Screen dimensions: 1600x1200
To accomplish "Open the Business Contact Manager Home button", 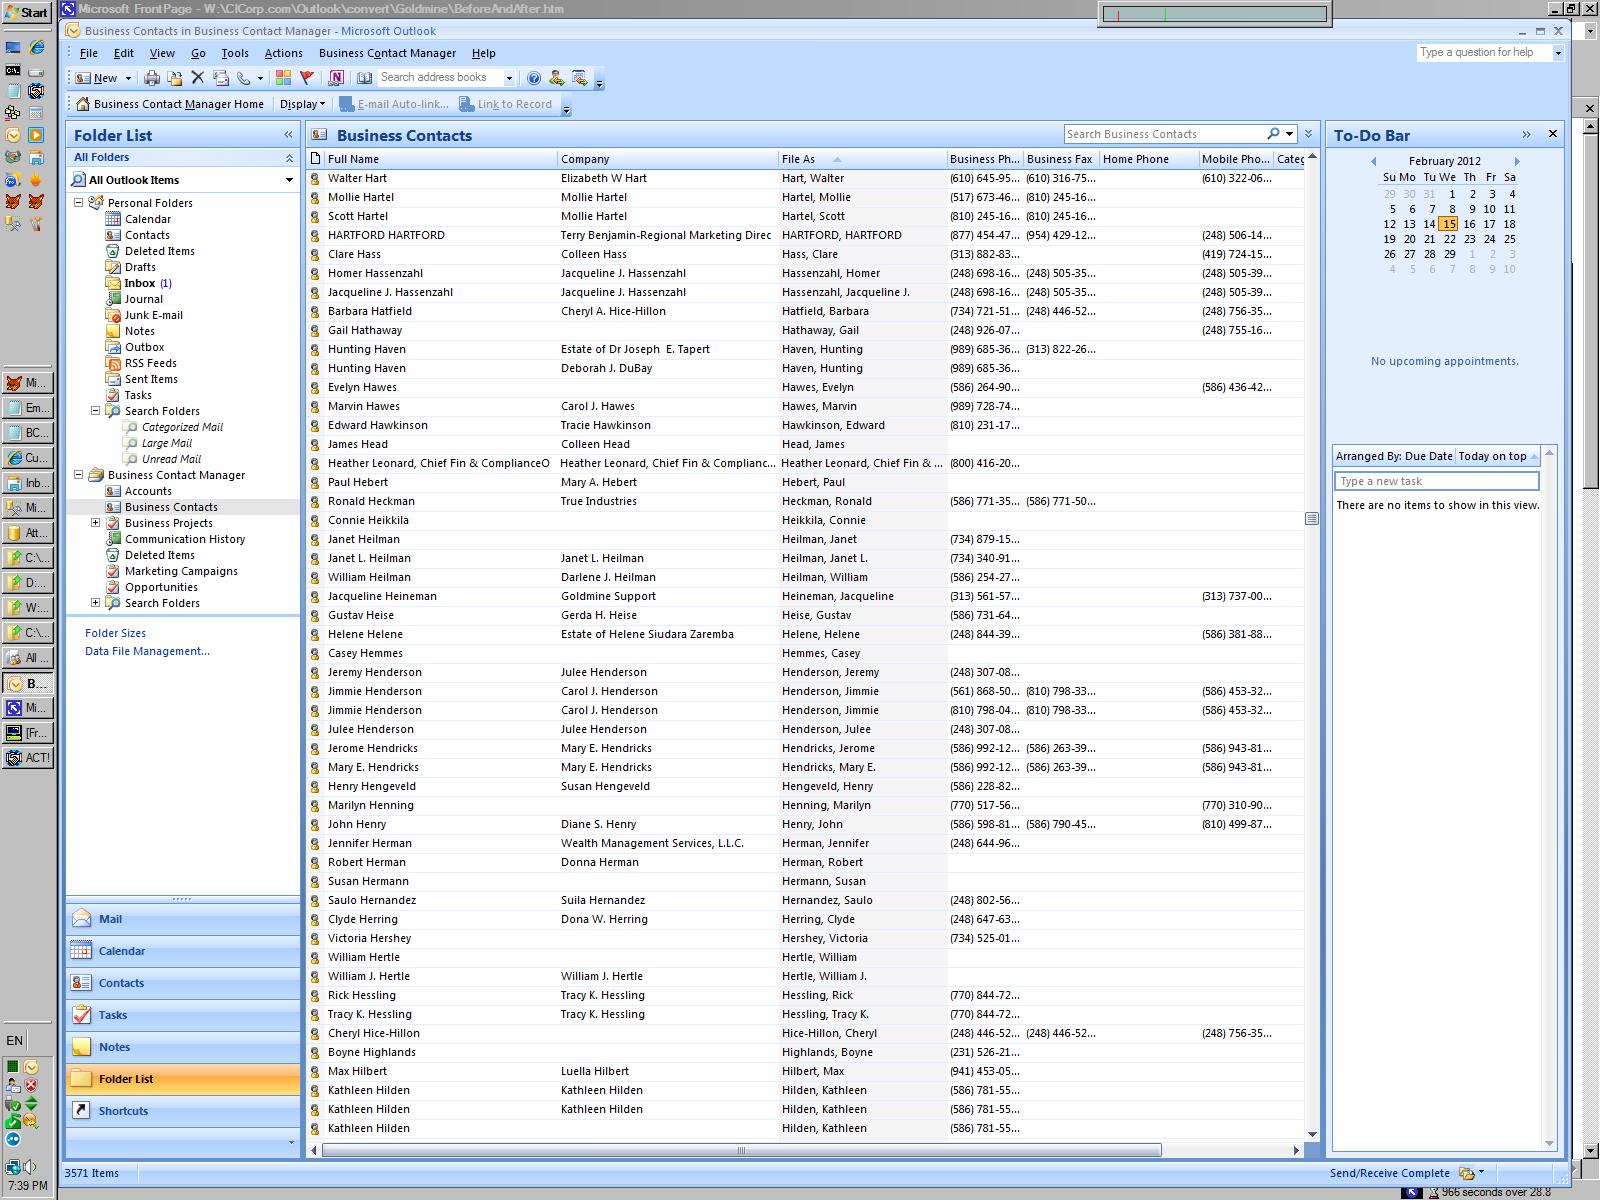I will [x=170, y=104].
